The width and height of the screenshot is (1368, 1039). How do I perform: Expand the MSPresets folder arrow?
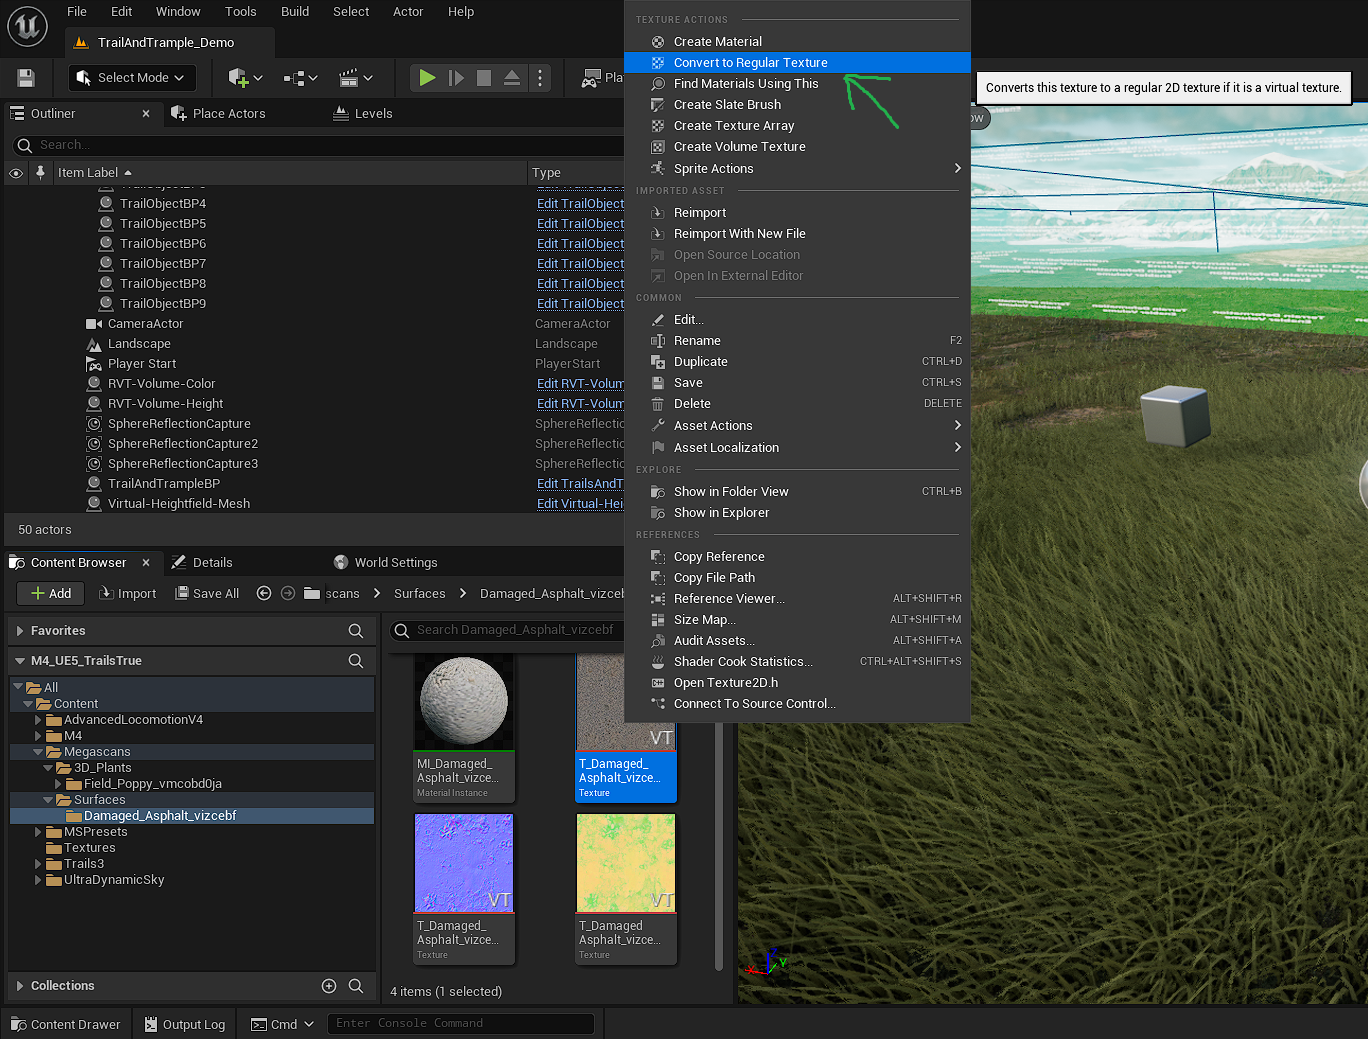38,832
